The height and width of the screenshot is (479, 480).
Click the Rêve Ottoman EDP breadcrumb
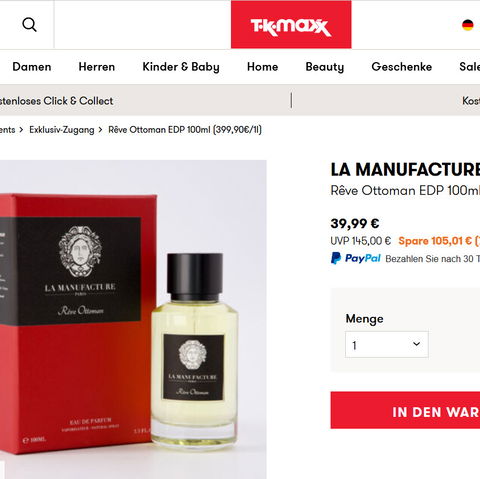(x=185, y=130)
